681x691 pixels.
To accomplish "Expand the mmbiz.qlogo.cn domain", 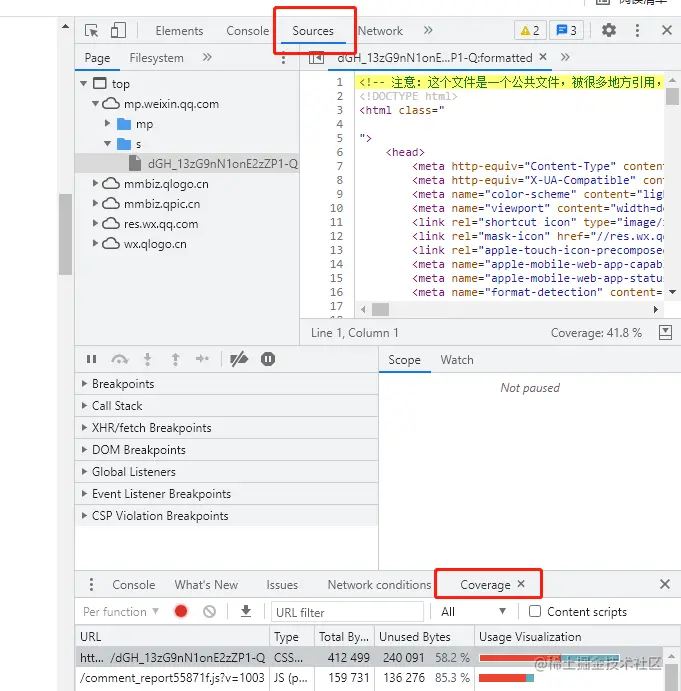I will [95, 183].
